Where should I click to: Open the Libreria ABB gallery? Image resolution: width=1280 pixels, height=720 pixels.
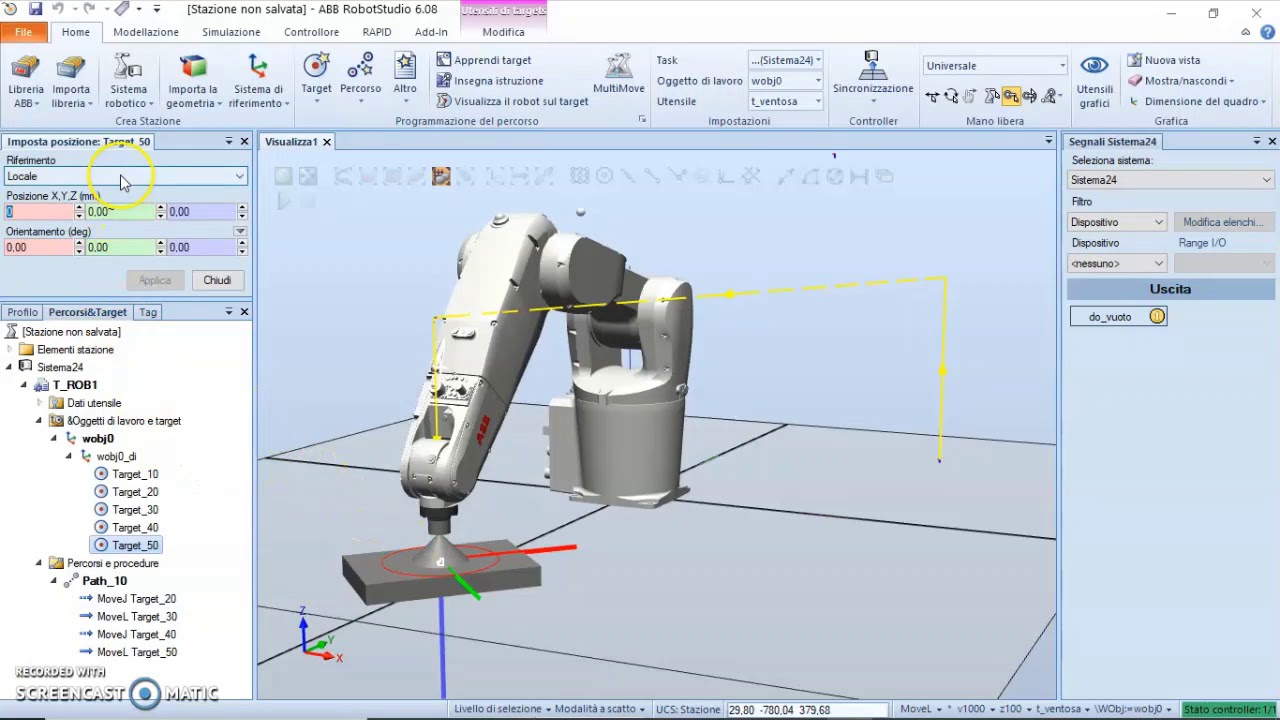[x=26, y=81]
